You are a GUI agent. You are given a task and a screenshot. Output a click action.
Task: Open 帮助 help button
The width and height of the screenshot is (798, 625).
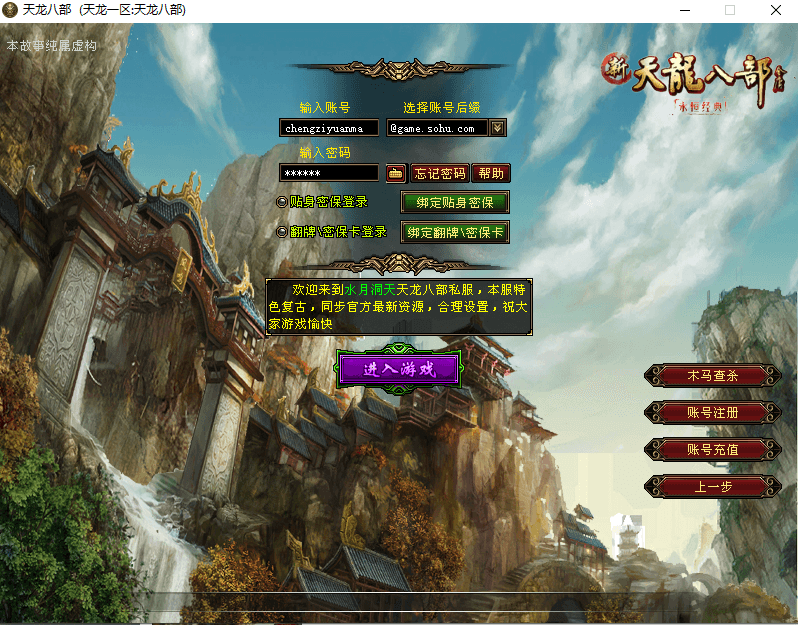(x=491, y=173)
